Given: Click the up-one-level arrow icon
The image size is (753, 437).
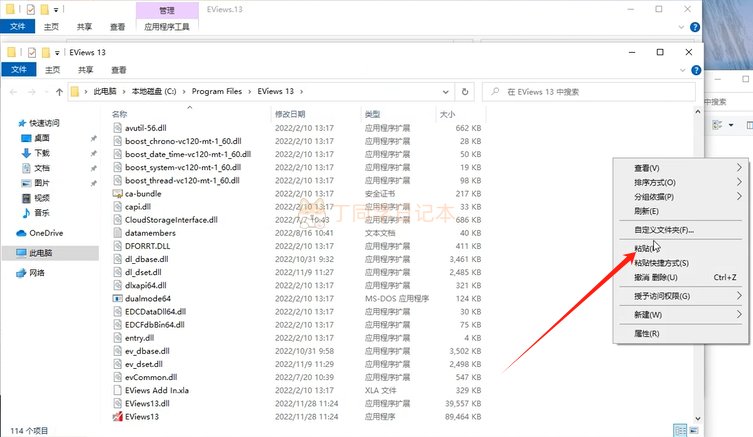Looking at the screenshot, I should click(59, 92).
